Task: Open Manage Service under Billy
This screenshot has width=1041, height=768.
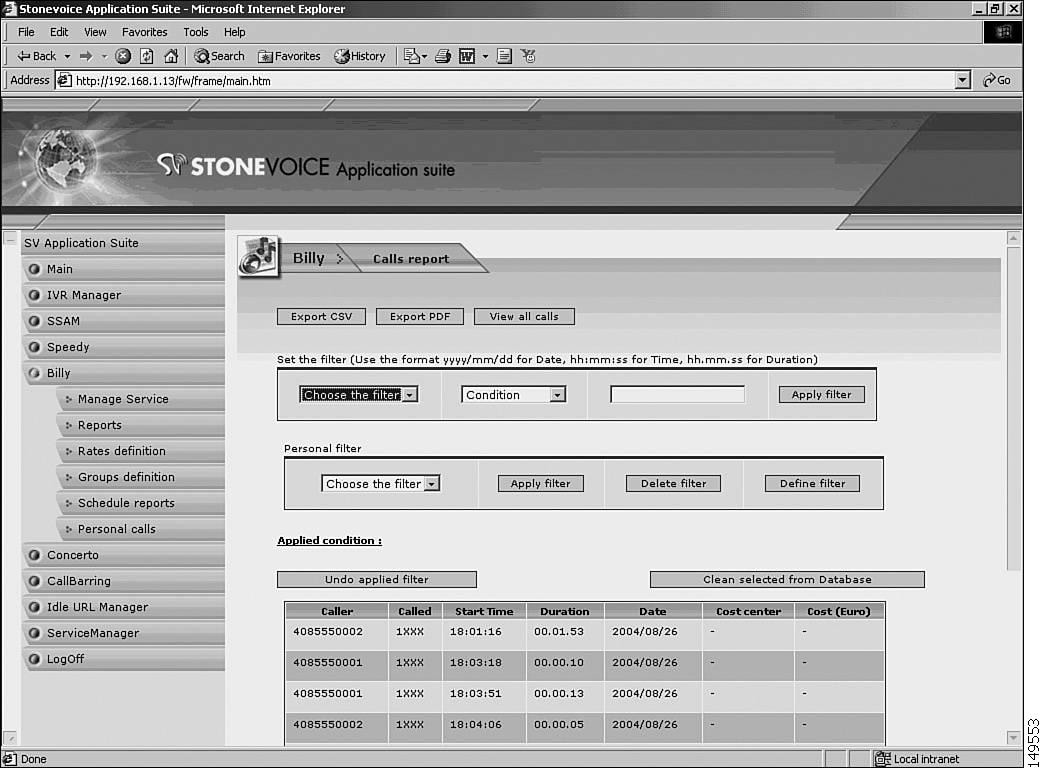Action: (x=141, y=399)
